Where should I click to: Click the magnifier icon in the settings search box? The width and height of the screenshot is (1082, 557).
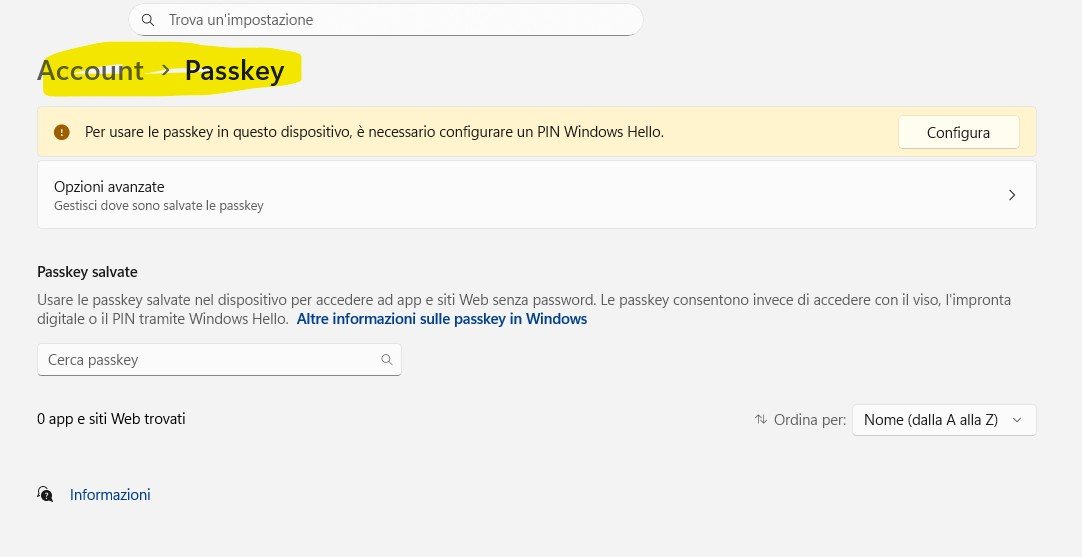(x=148, y=20)
